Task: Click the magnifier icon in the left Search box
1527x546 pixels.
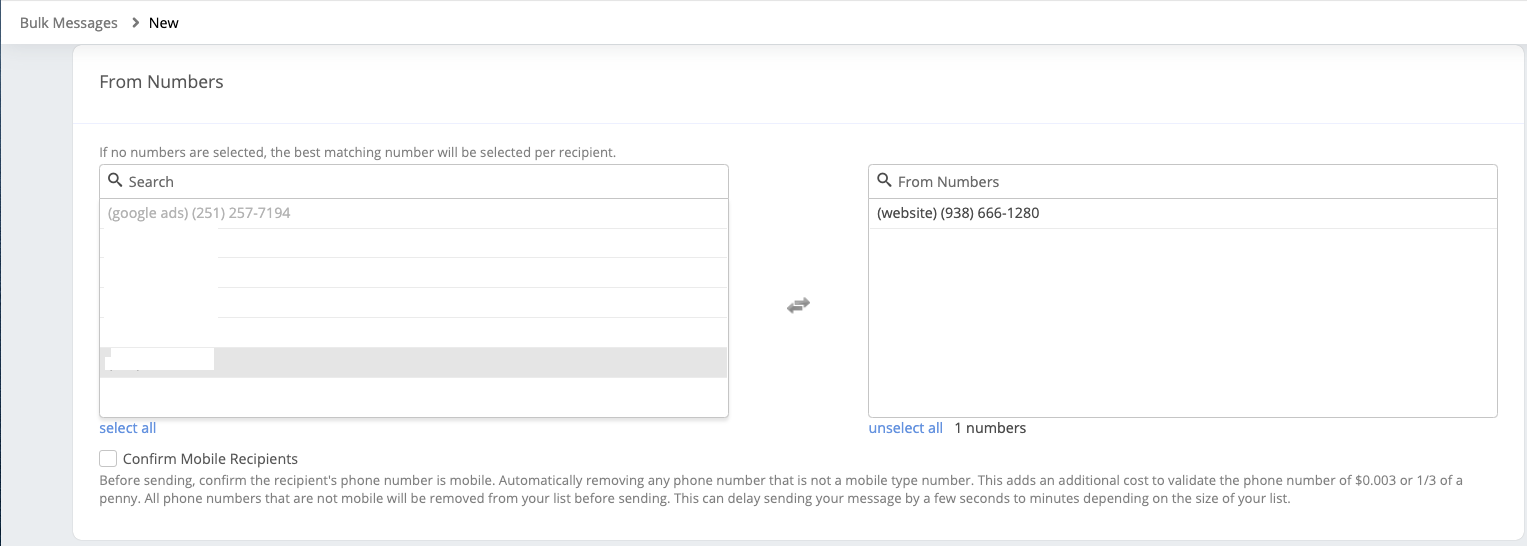Action: (x=114, y=181)
